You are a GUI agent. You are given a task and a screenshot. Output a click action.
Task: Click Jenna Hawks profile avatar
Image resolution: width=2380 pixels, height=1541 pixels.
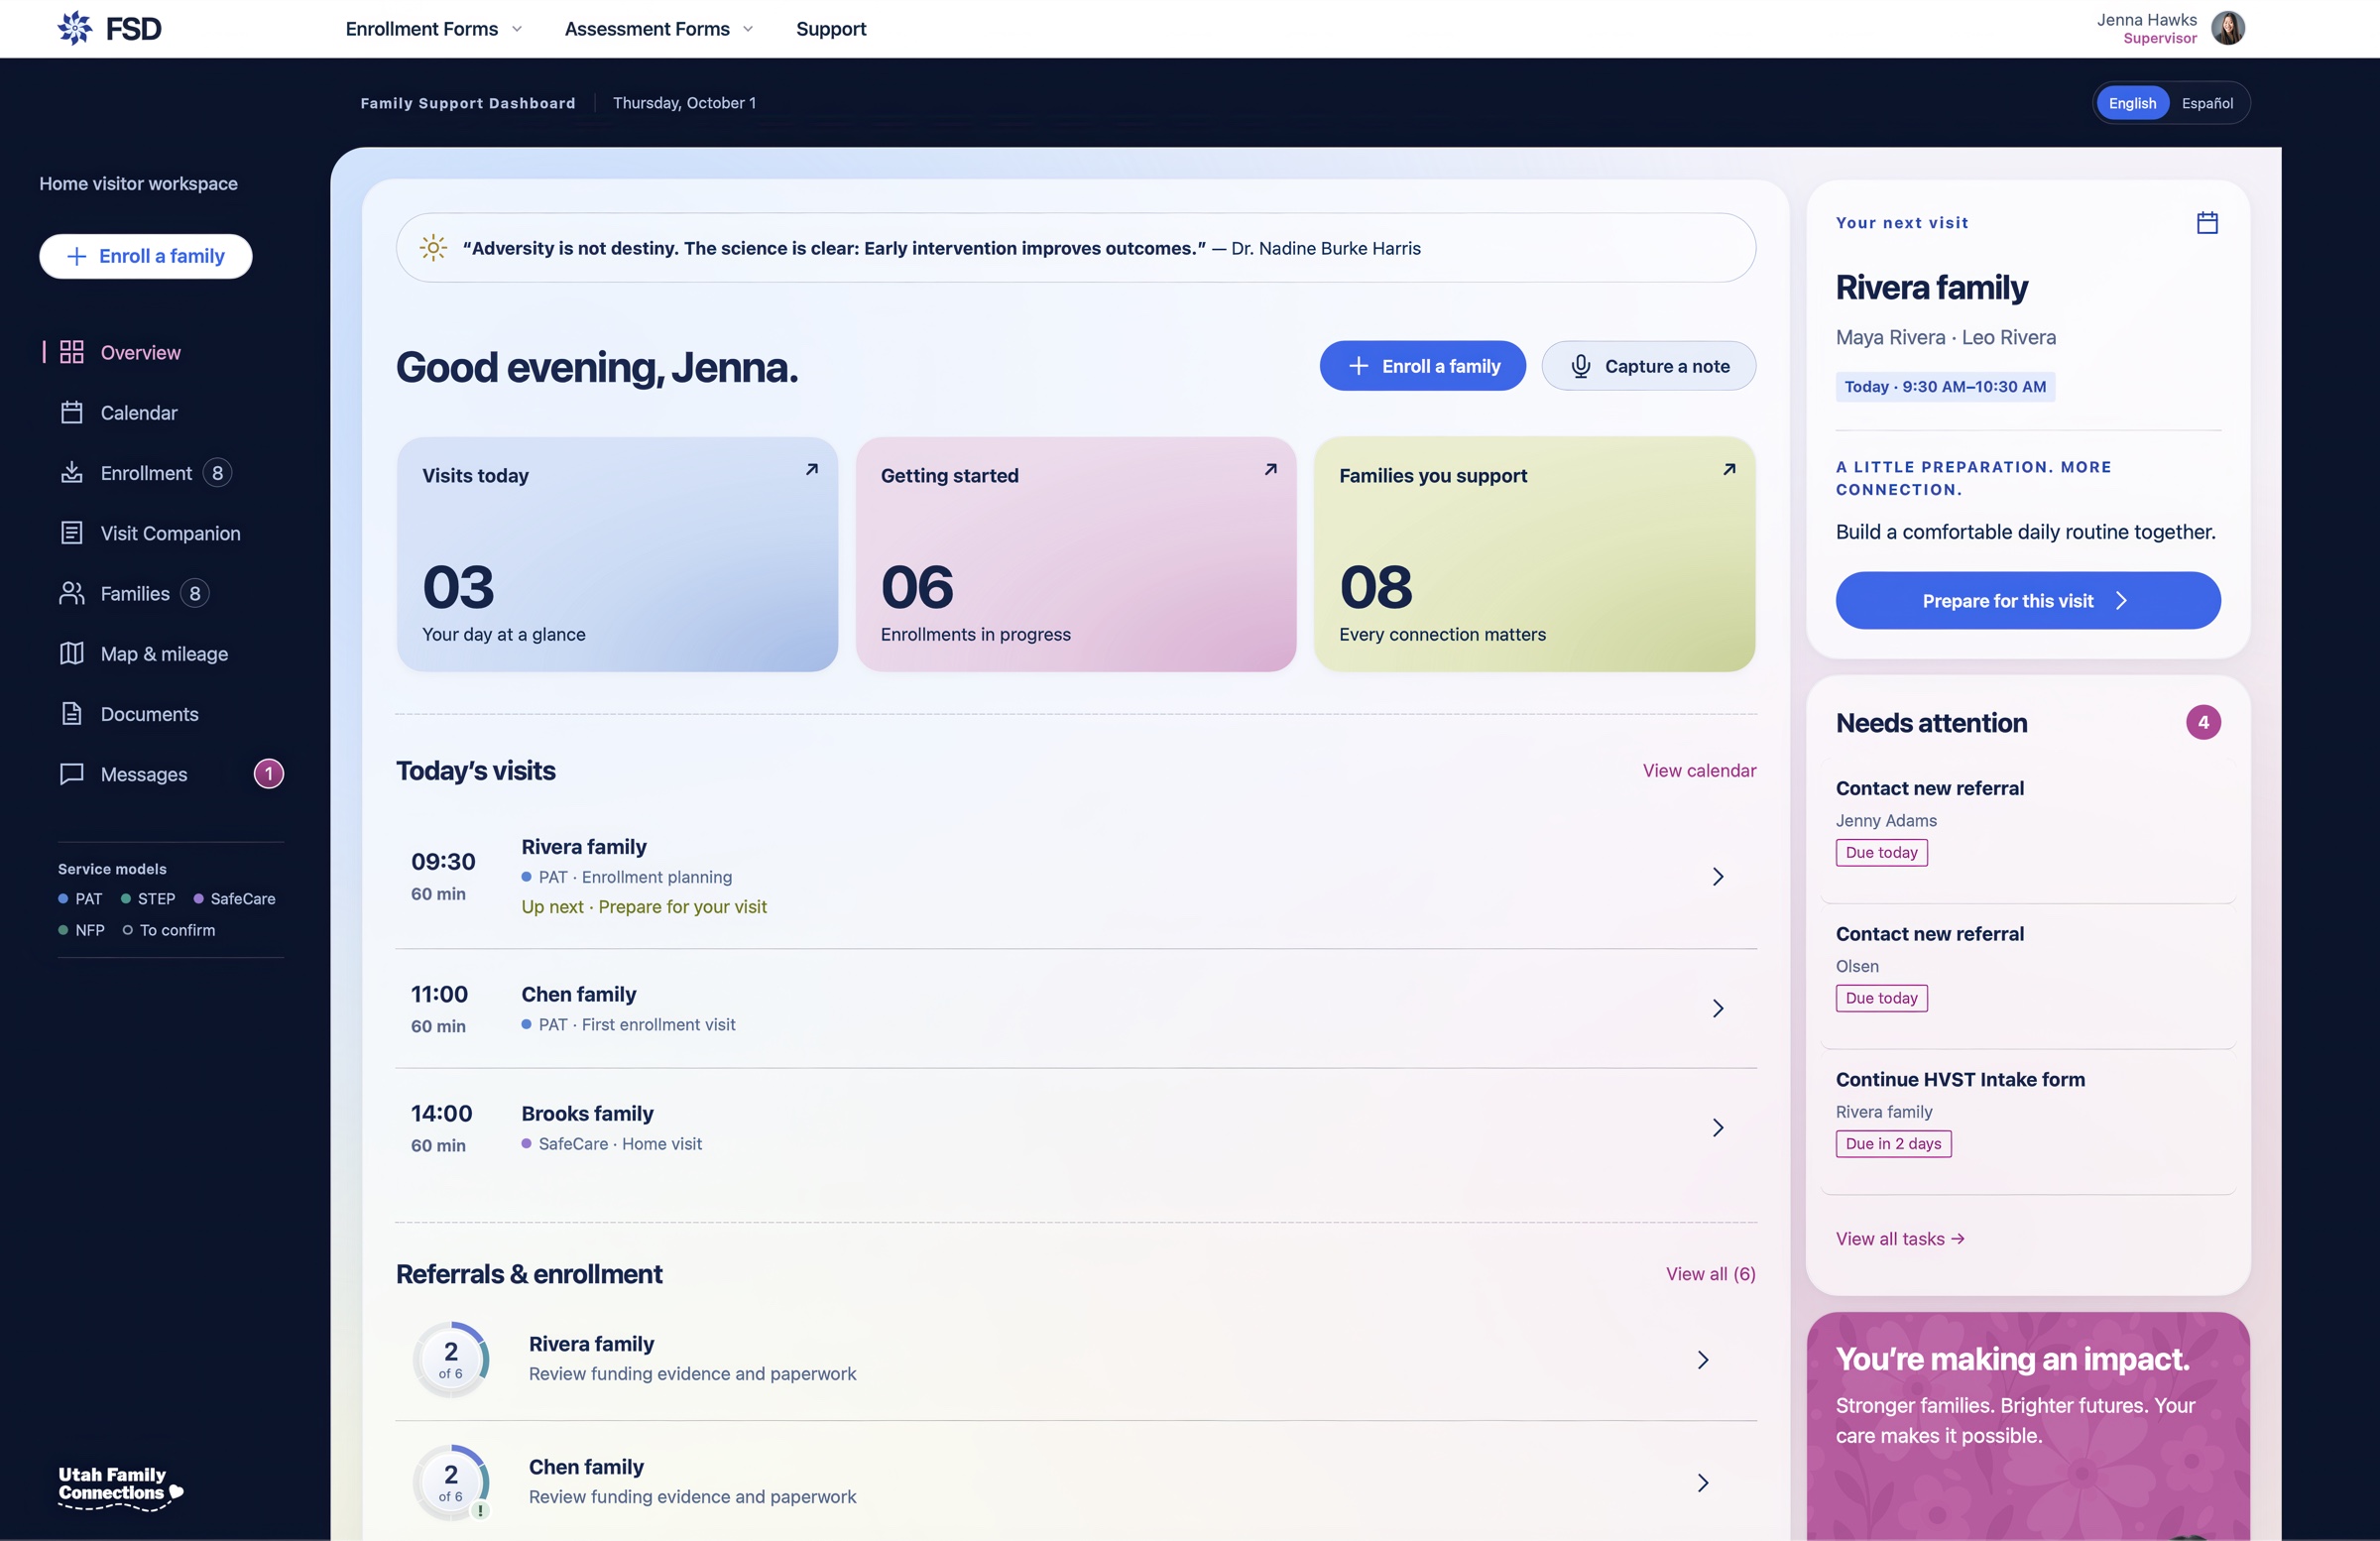pyautogui.click(x=2228, y=28)
